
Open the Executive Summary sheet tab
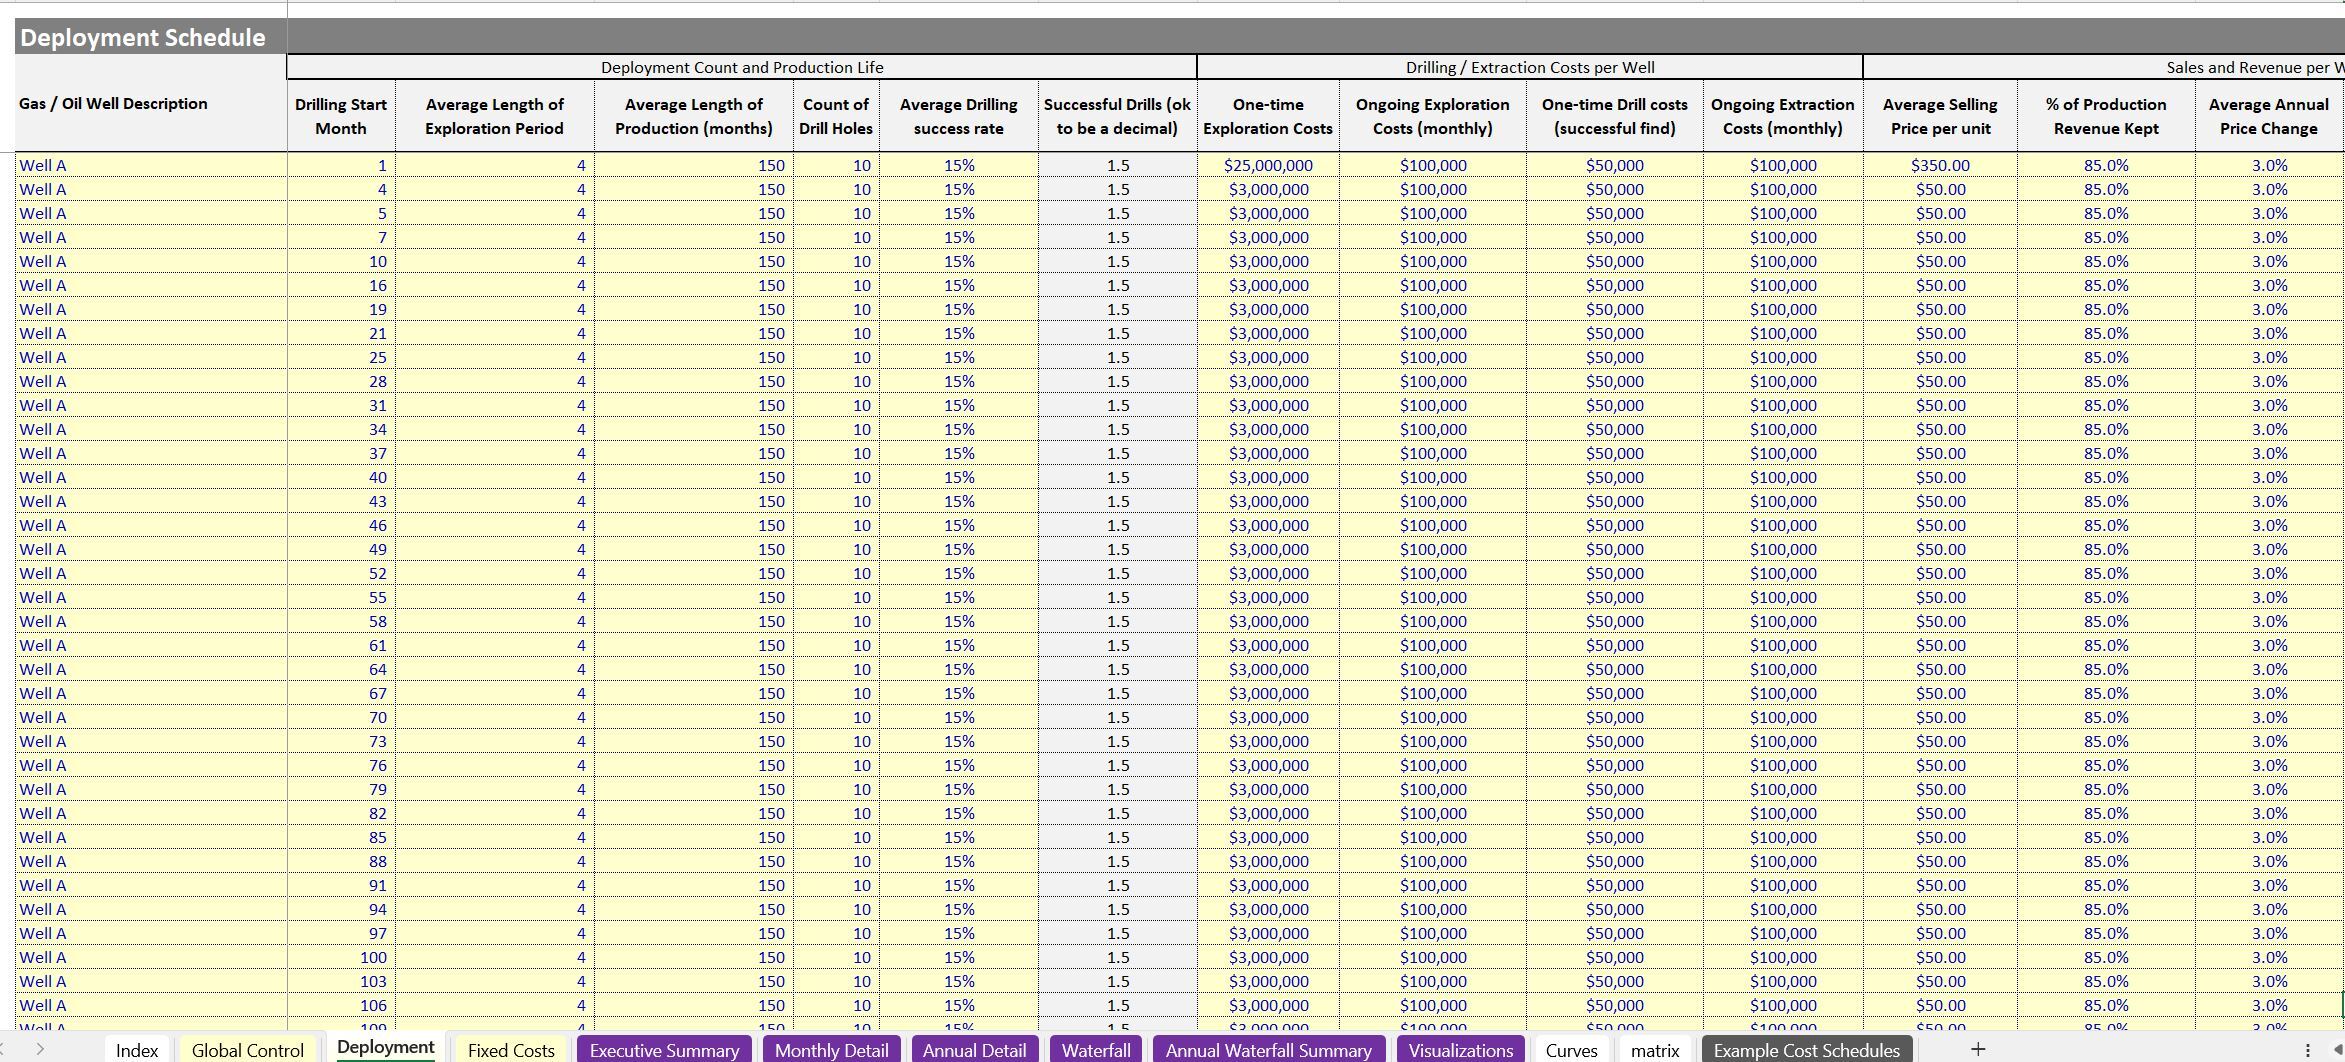click(664, 1050)
